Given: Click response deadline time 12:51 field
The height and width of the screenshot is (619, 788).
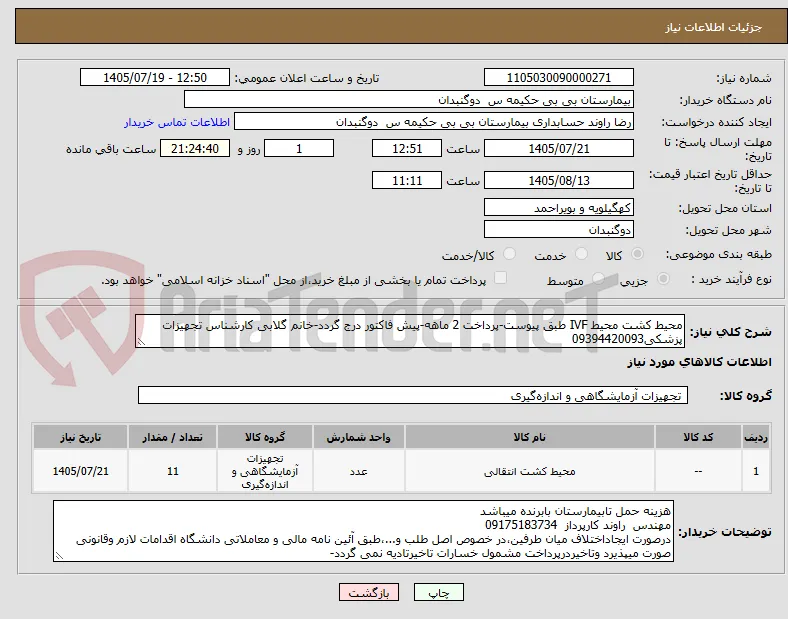Looking at the screenshot, I should click(x=407, y=148).
